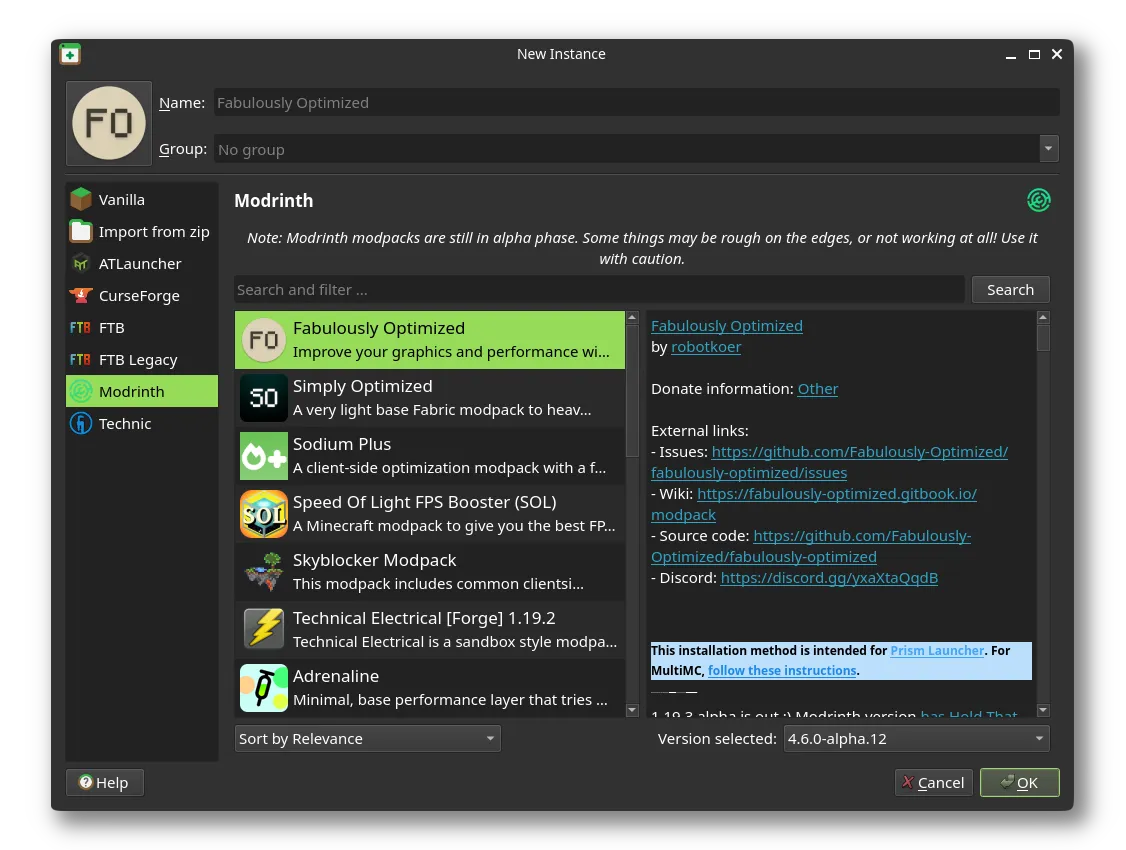Select the Vanilla grass block icon
This screenshot has height=850, width=1126.
[81, 200]
